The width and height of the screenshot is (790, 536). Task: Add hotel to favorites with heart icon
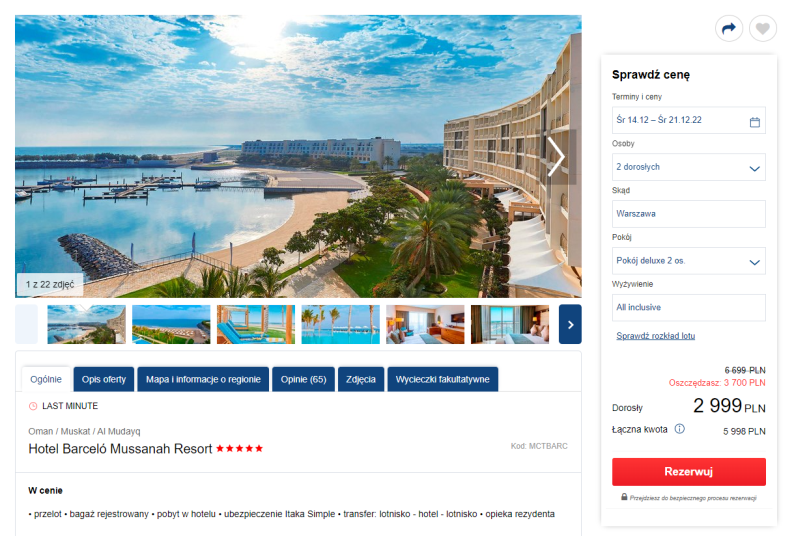pos(763,29)
